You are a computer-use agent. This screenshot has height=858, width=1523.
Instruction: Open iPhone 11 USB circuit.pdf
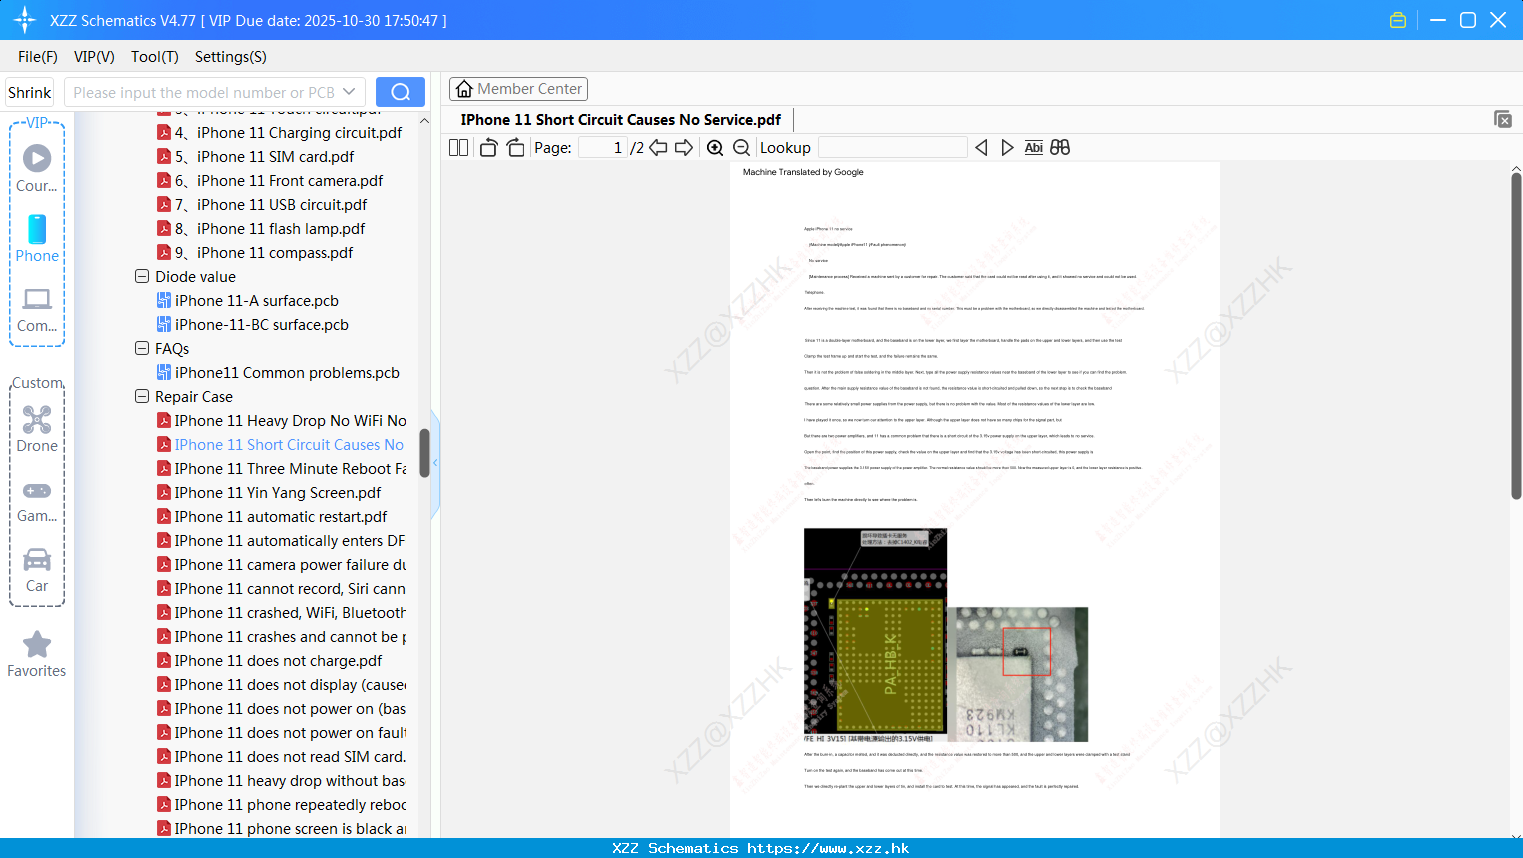272,204
